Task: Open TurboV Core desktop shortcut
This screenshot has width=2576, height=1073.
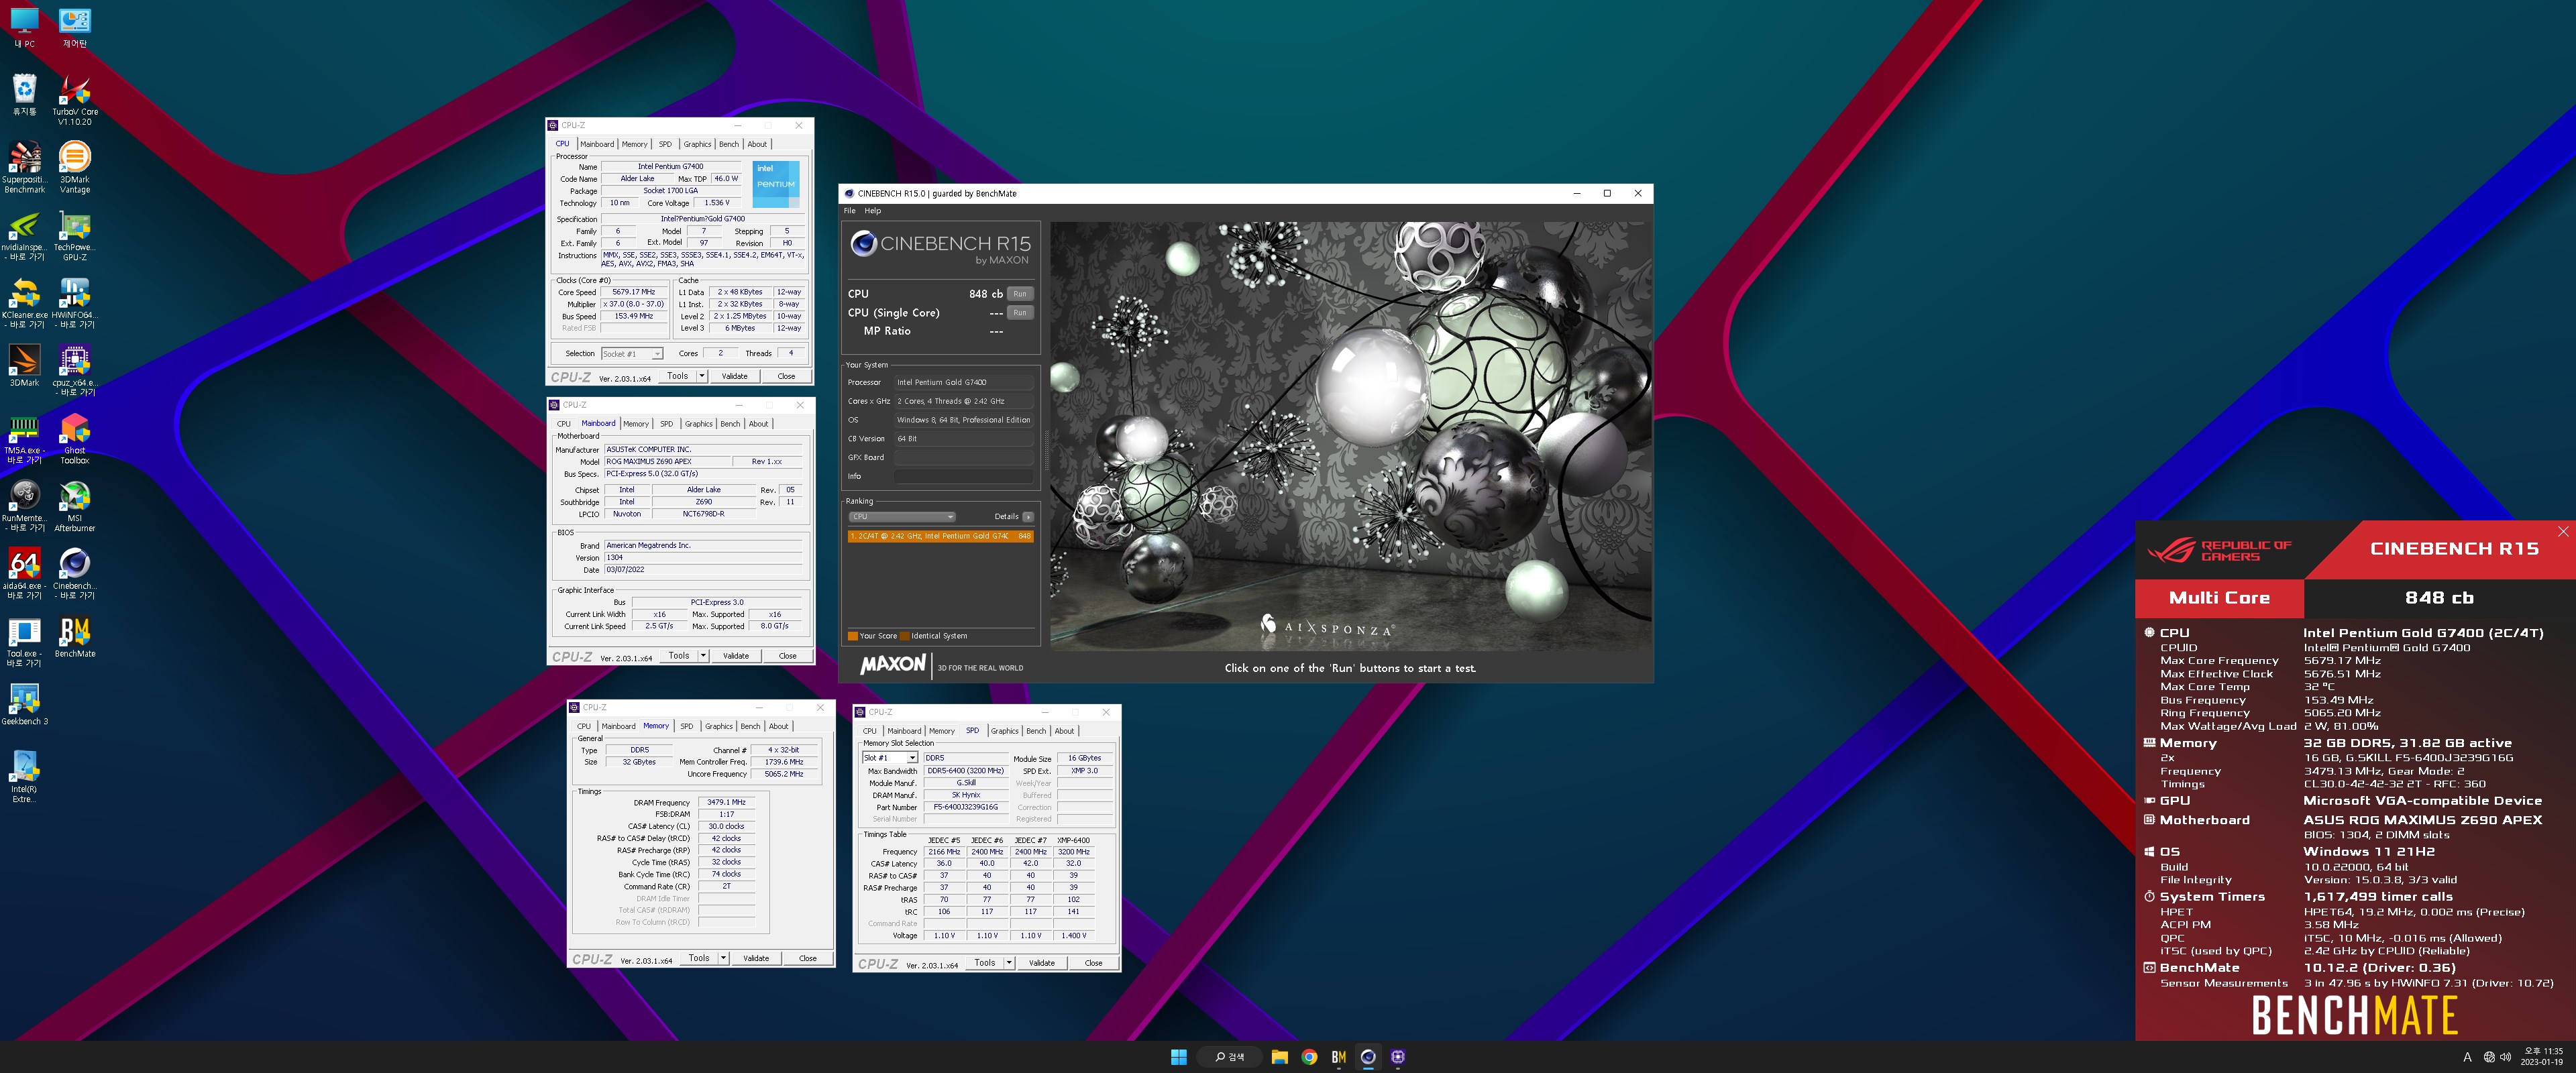Action: tap(75, 99)
